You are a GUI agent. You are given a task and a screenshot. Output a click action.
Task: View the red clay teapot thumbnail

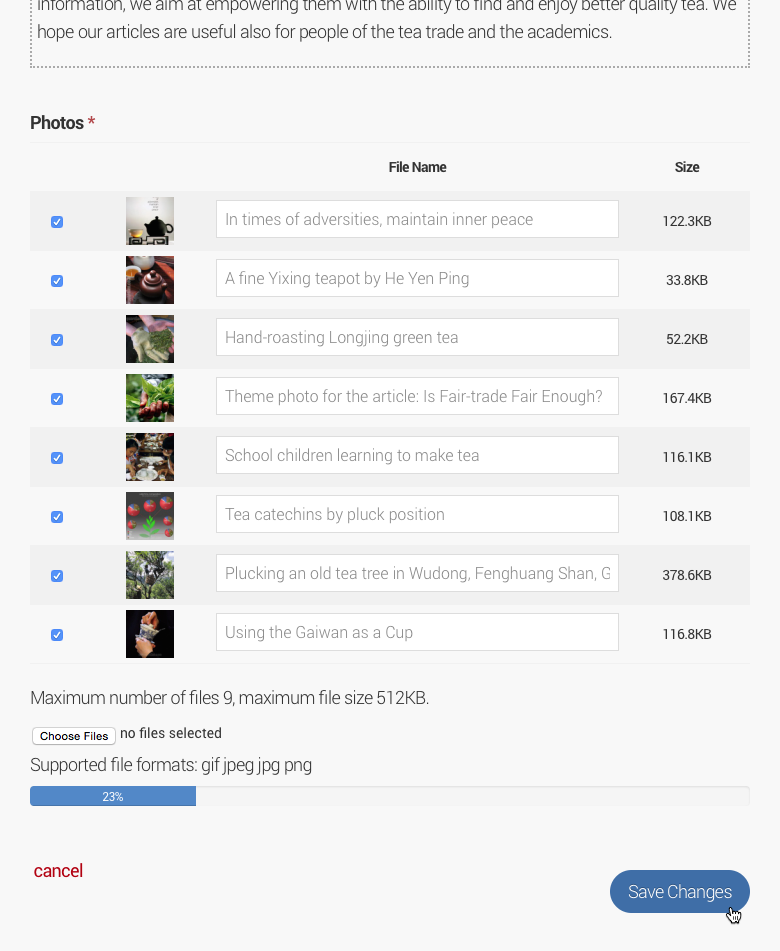[149, 280]
